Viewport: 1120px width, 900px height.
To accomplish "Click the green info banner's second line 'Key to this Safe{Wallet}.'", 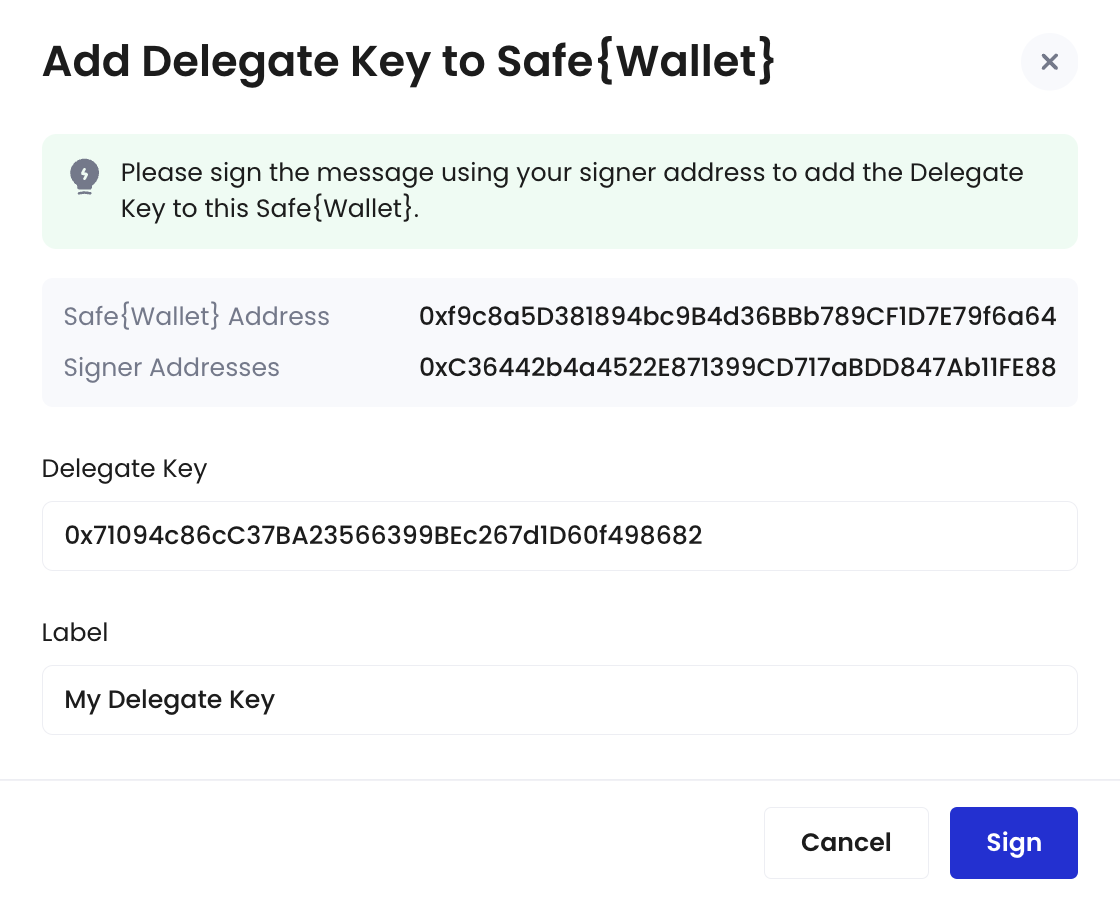I will (269, 209).
